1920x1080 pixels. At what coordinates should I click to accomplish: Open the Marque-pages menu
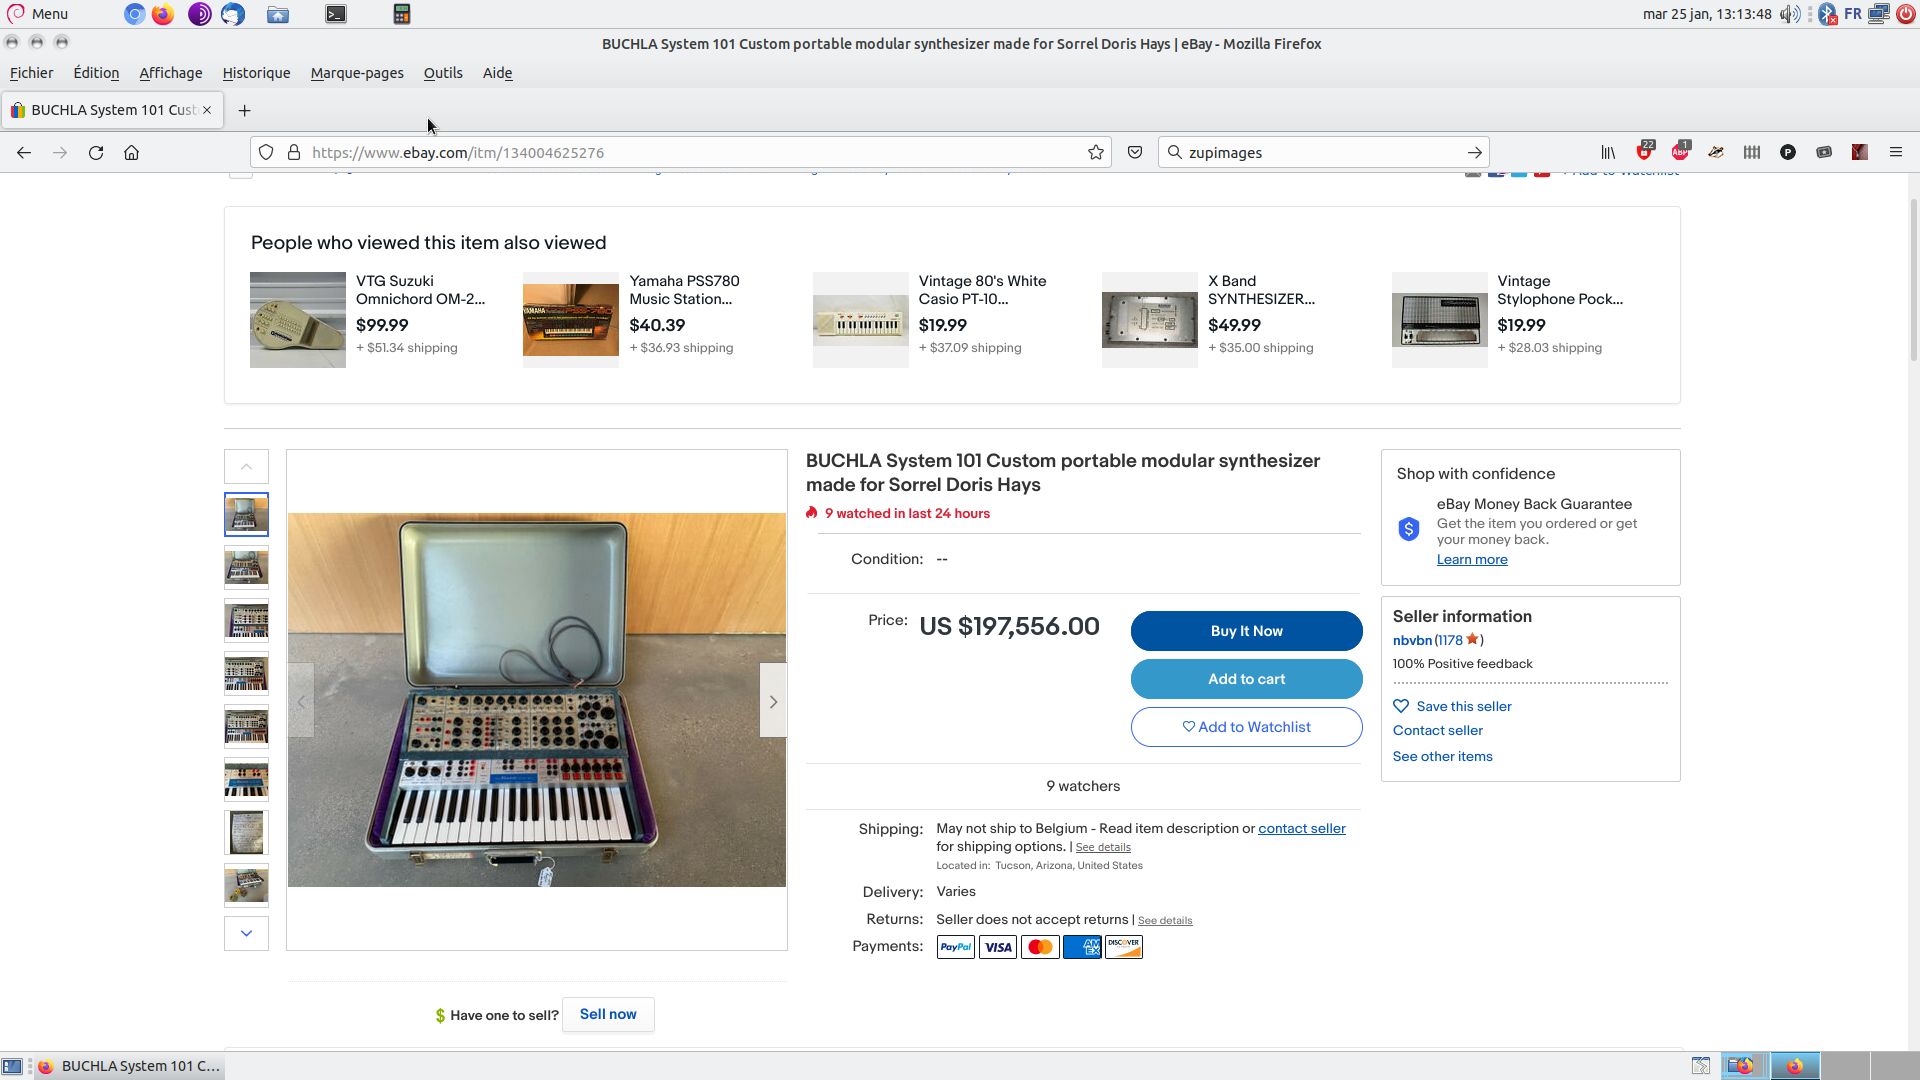357,73
